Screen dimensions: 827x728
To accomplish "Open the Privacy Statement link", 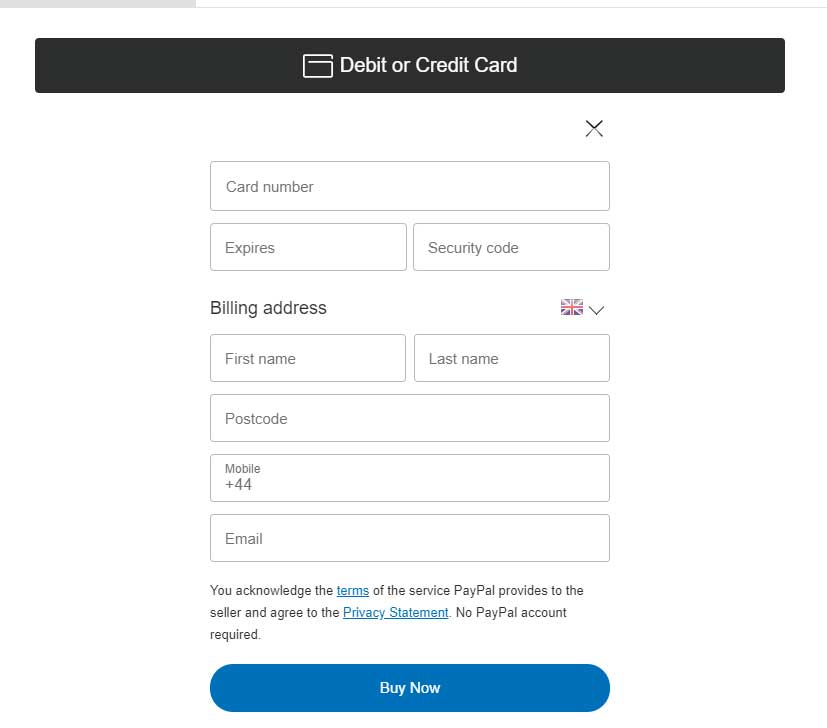I will [x=396, y=612].
